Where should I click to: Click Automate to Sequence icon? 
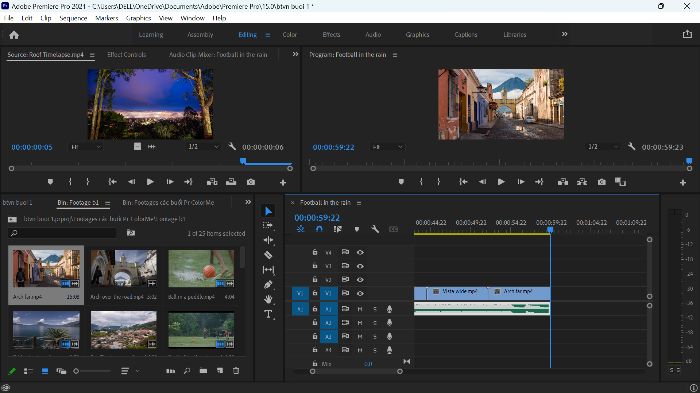171,371
